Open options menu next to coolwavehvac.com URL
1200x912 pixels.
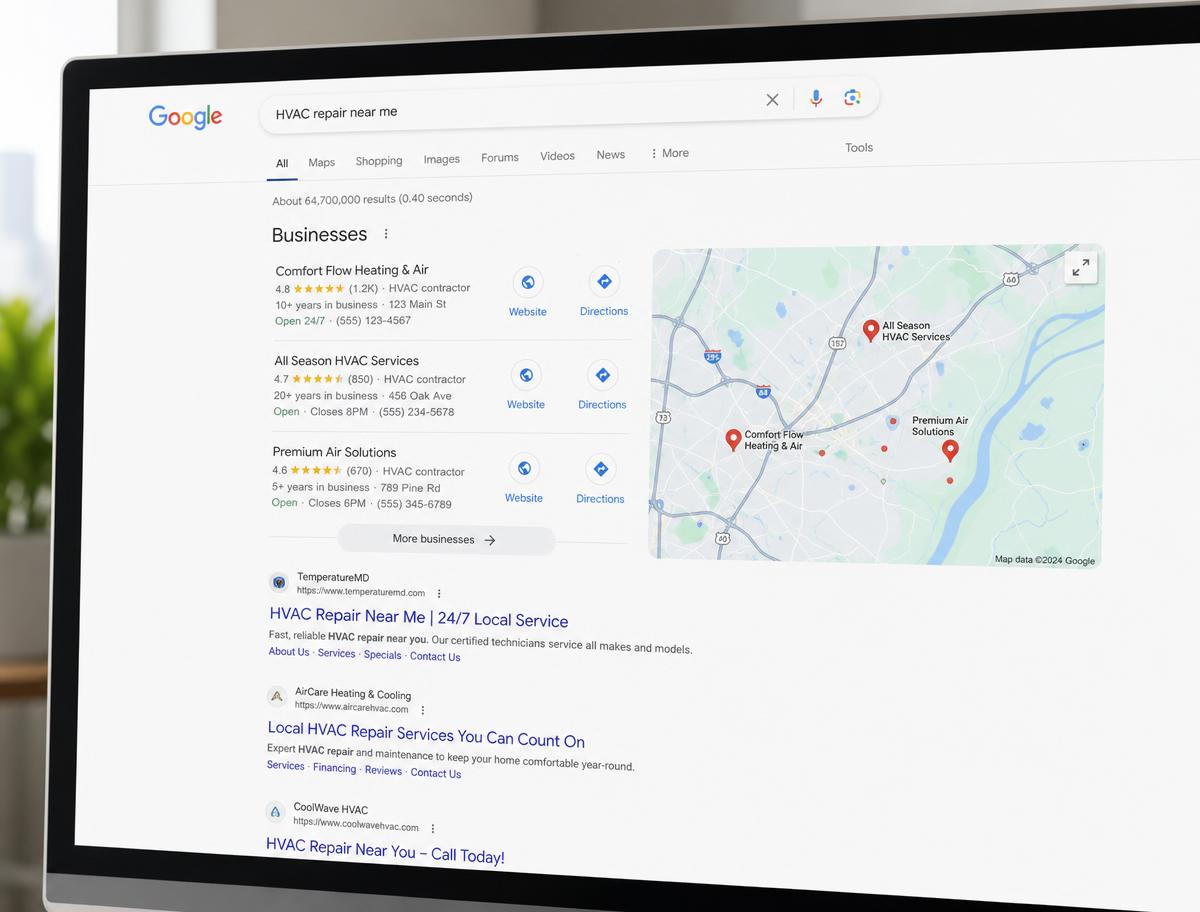coord(432,828)
